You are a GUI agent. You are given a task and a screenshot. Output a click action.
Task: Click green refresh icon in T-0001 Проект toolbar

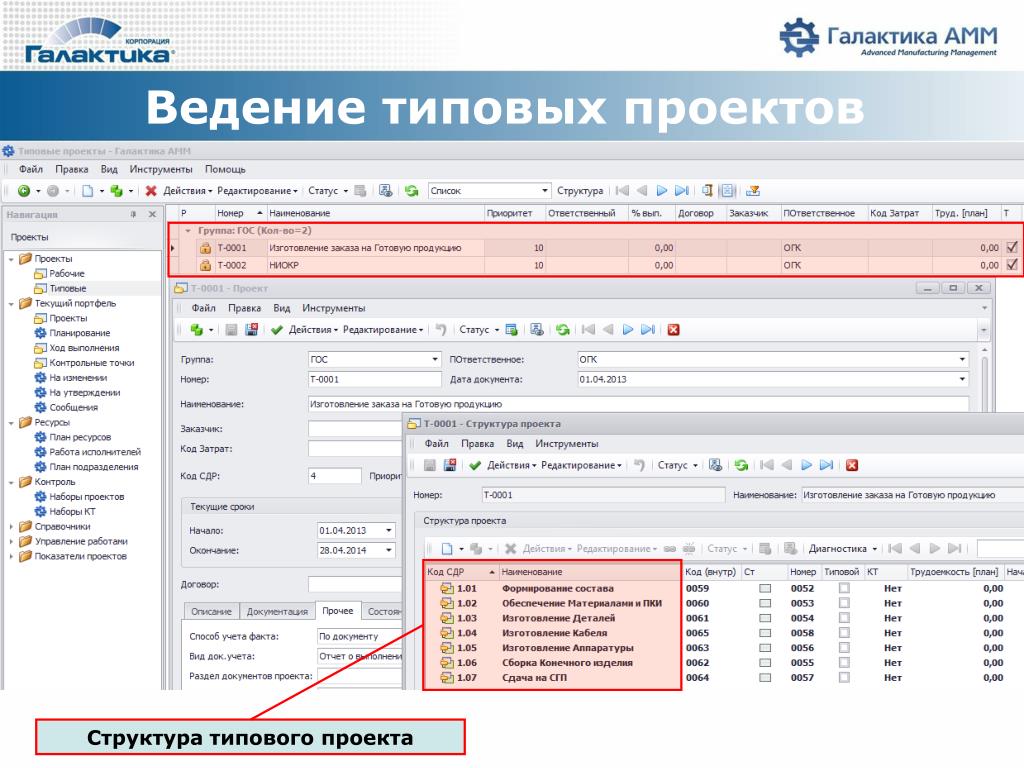click(563, 330)
